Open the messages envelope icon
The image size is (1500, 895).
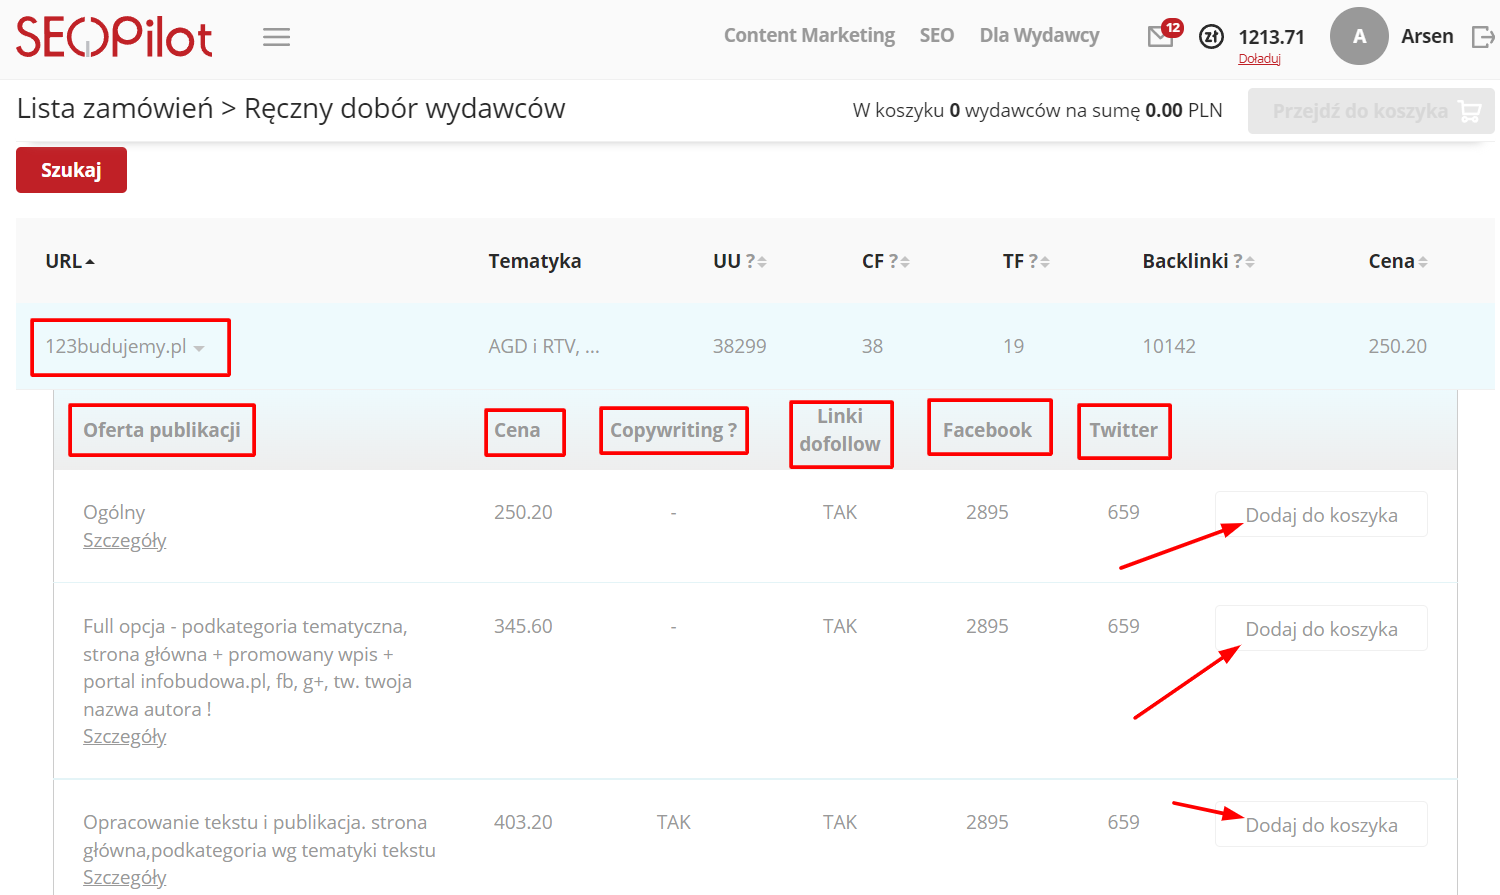tap(1161, 37)
